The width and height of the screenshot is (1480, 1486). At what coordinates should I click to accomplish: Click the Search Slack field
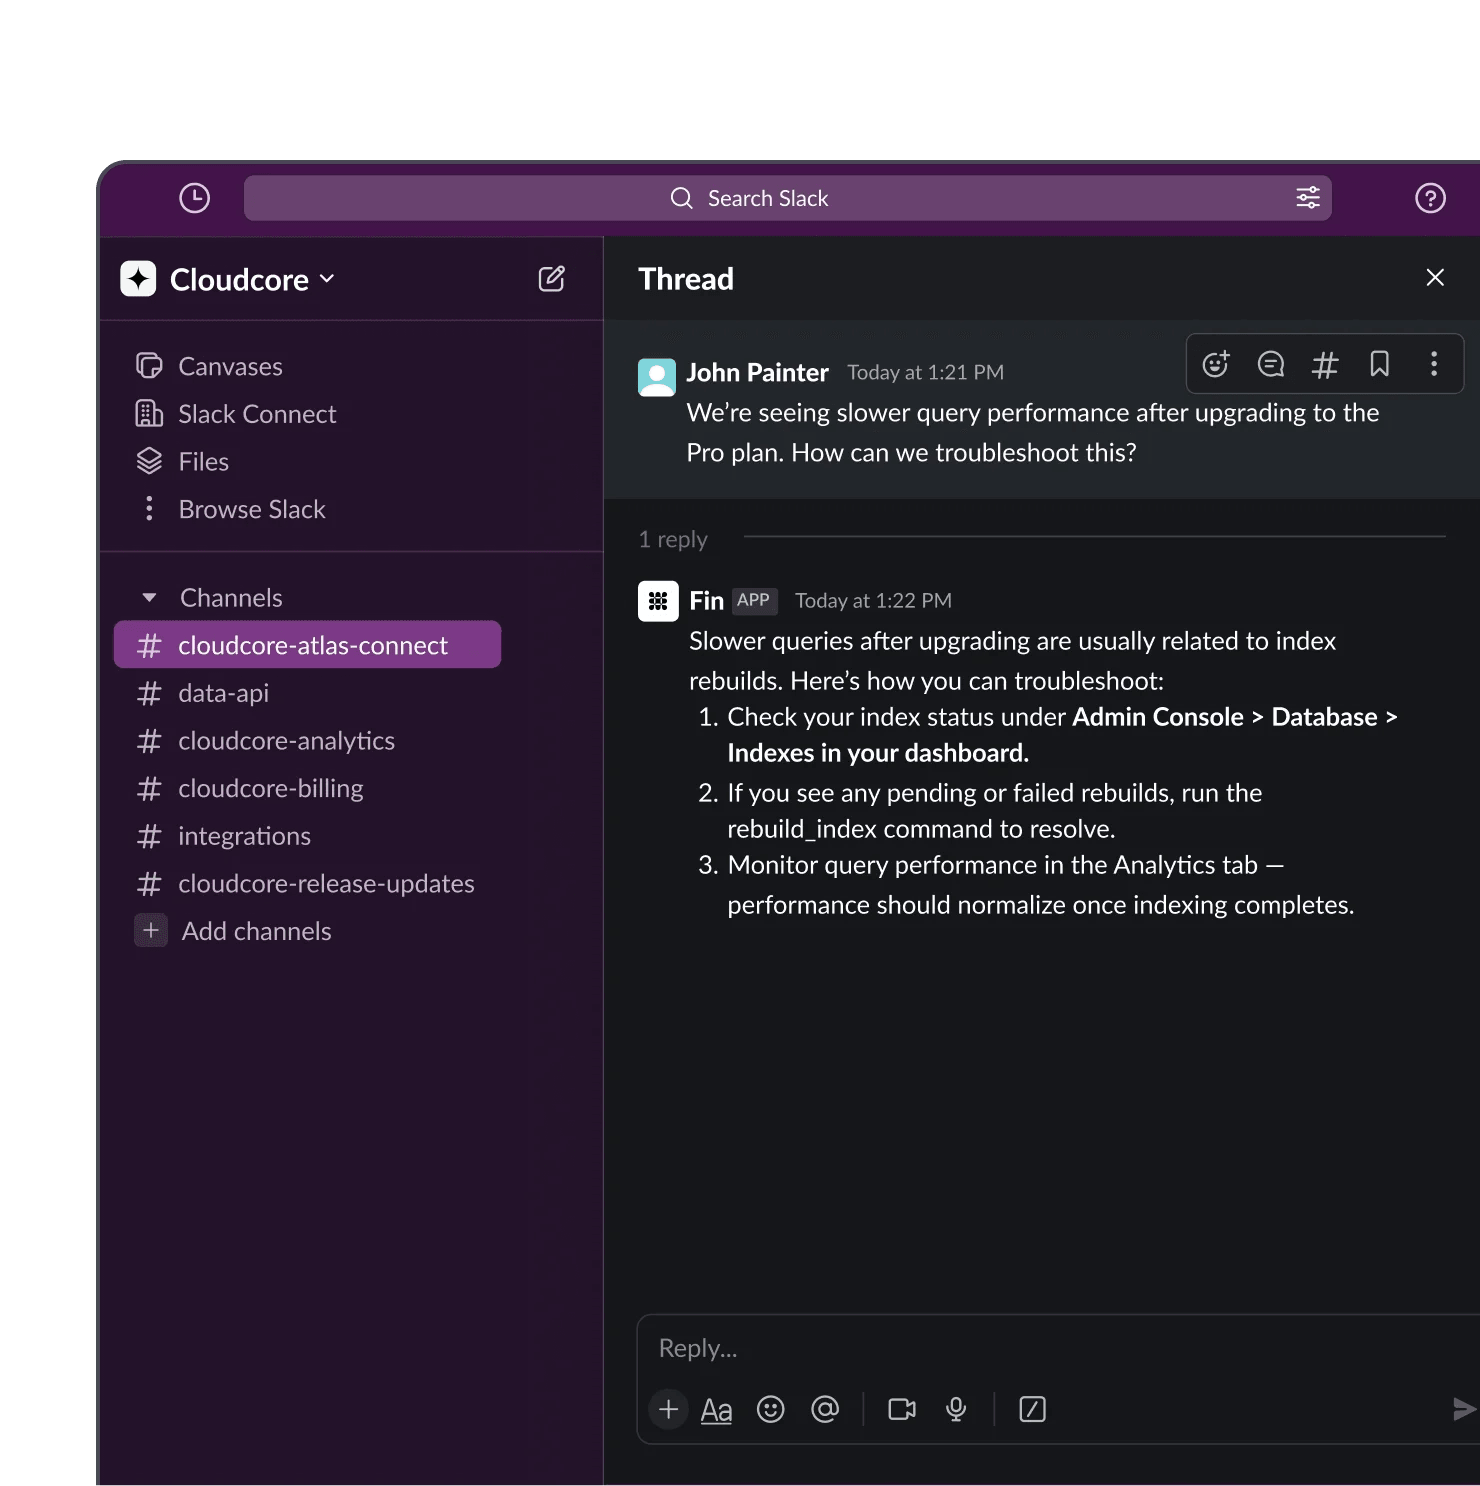(788, 198)
